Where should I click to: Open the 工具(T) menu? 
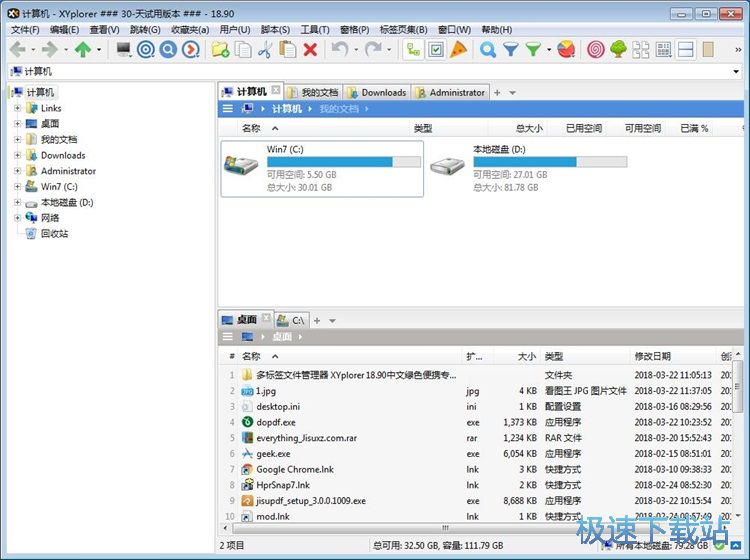pyautogui.click(x=315, y=30)
